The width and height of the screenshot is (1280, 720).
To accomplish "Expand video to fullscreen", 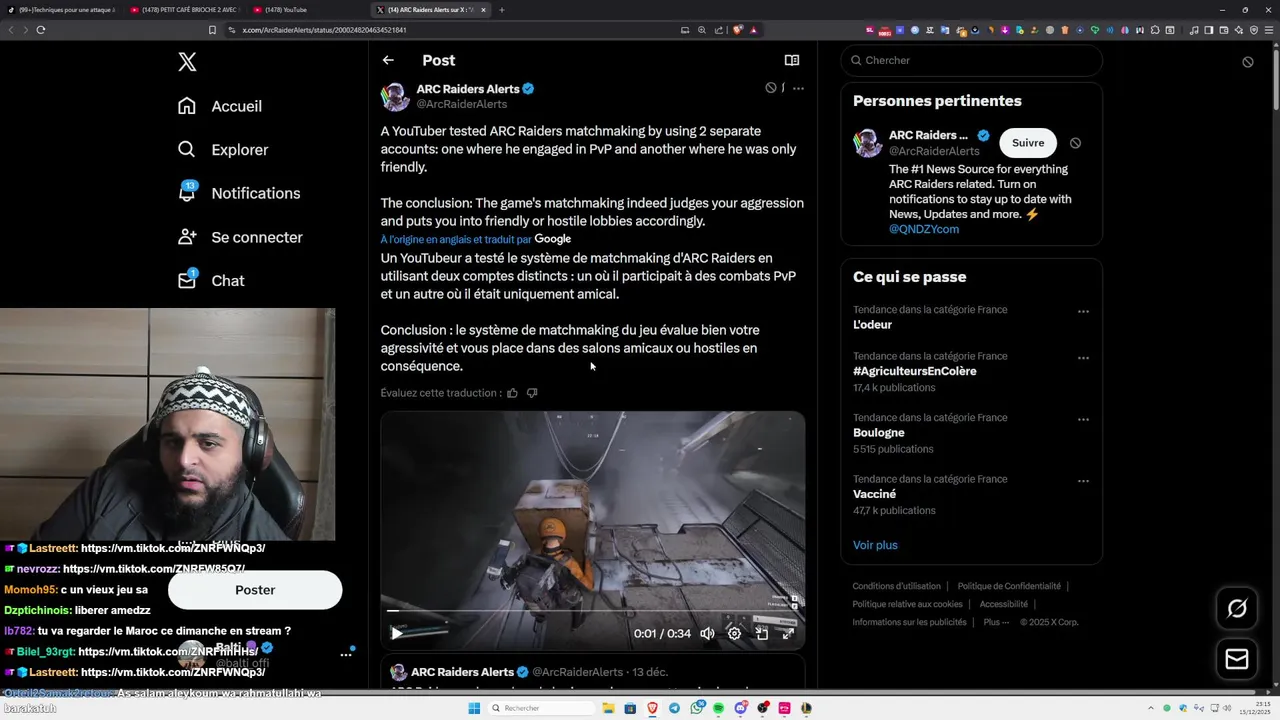I will [x=788, y=633].
